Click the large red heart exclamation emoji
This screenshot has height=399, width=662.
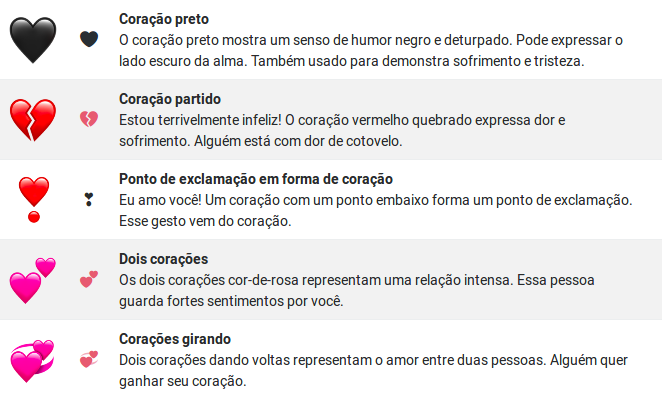click(x=34, y=199)
